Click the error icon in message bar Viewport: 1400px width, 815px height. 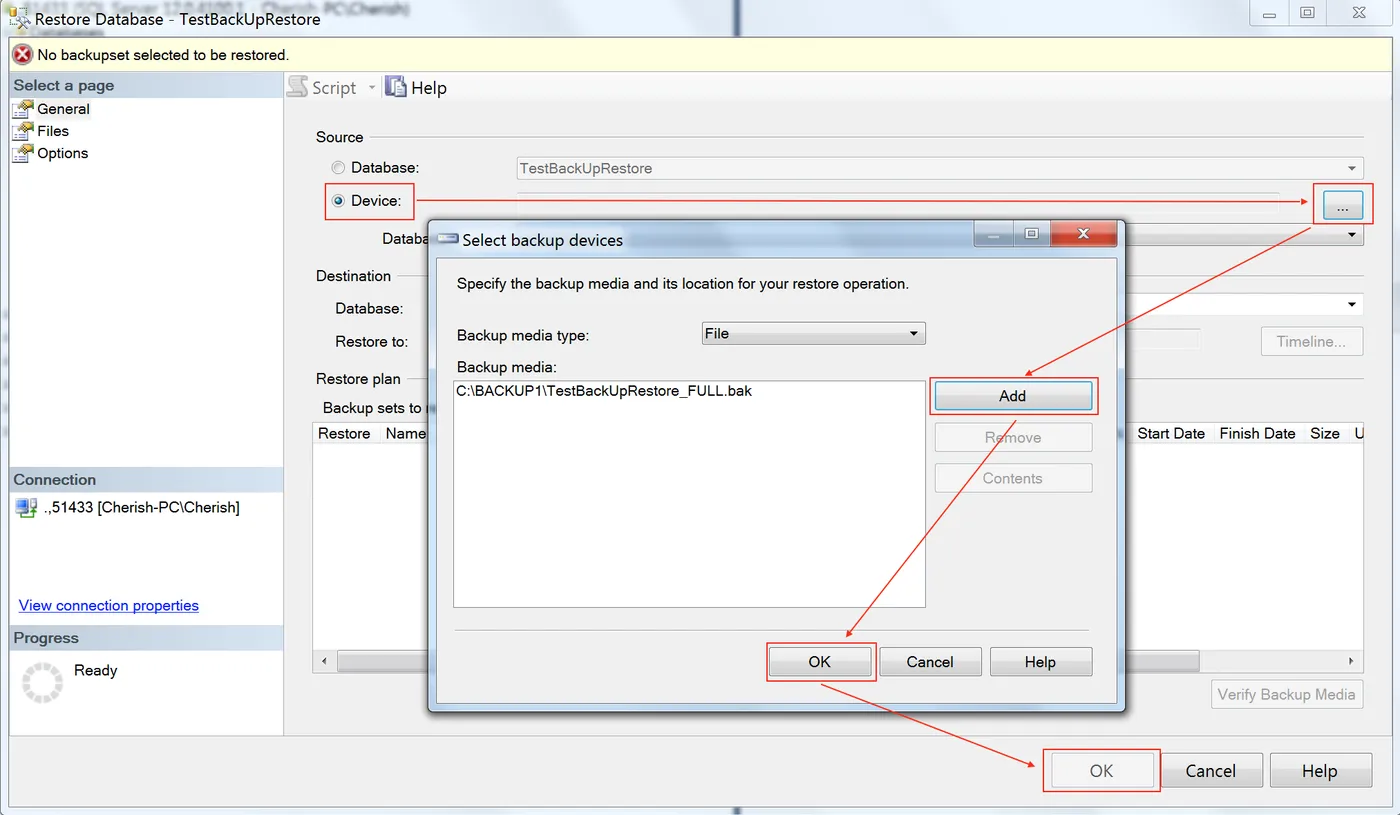click(x=22, y=55)
